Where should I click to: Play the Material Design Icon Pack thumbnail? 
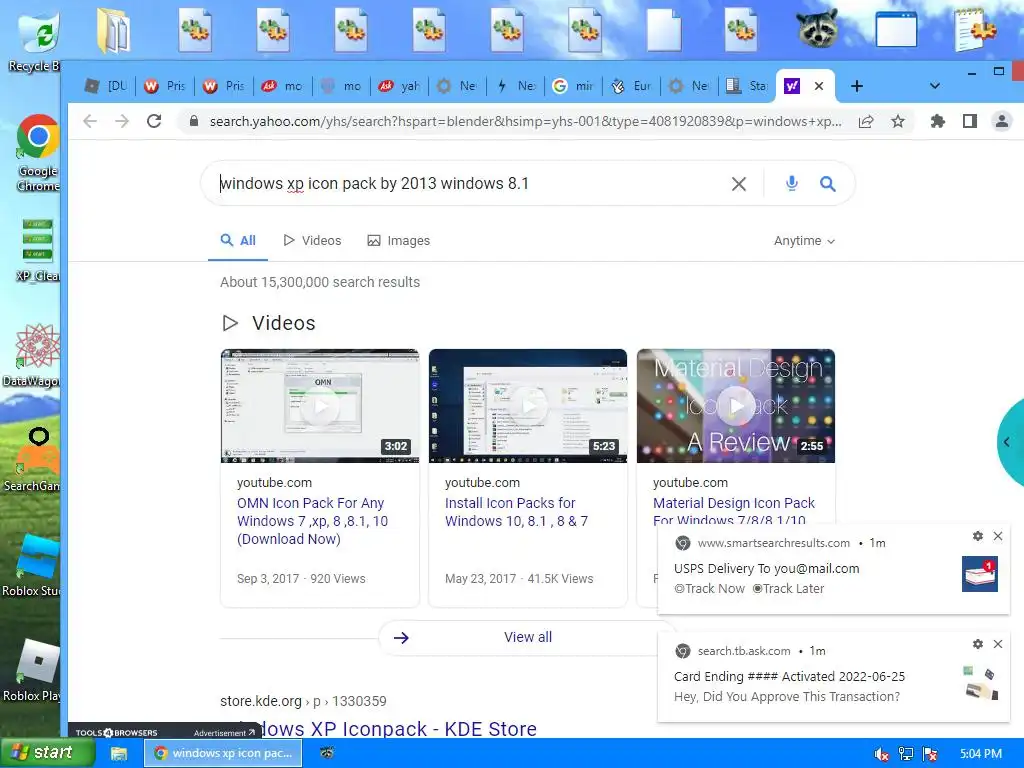736,406
